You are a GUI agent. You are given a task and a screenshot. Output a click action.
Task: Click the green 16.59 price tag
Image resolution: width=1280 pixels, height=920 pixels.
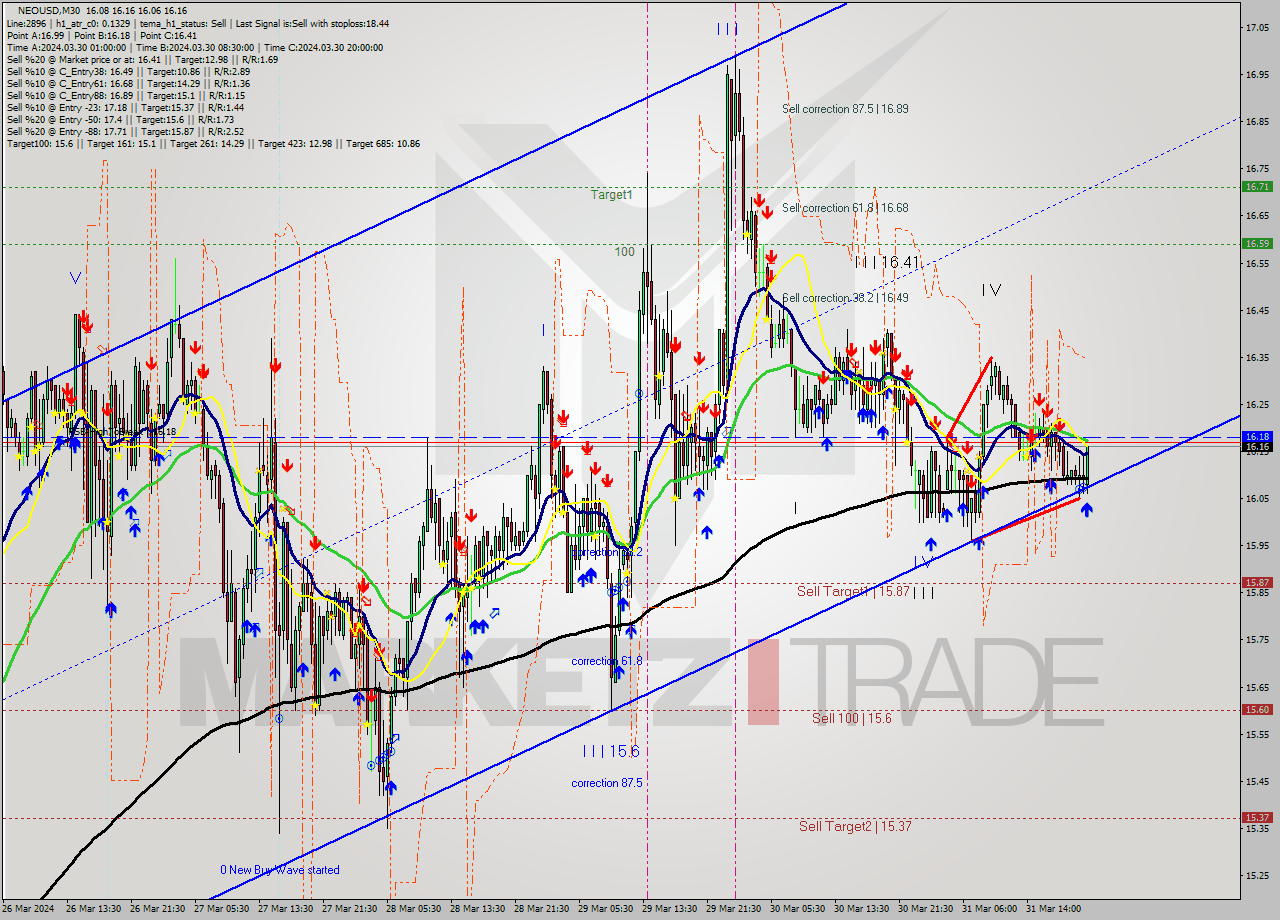pyautogui.click(x=1257, y=243)
